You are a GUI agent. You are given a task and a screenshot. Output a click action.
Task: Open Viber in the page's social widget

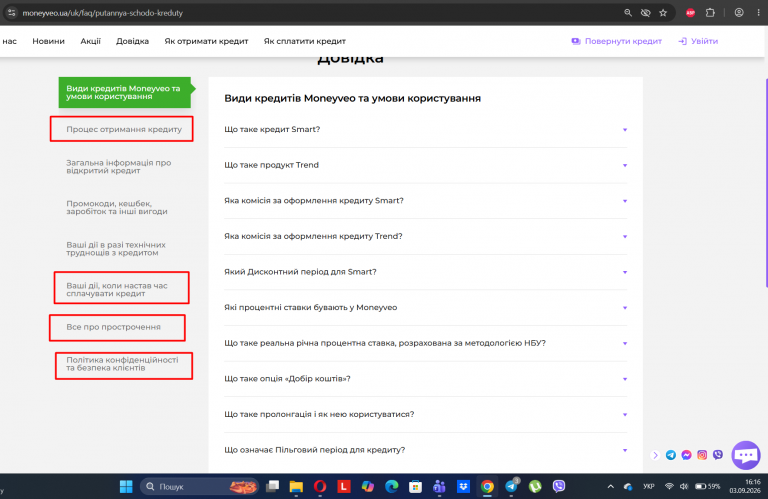718,455
